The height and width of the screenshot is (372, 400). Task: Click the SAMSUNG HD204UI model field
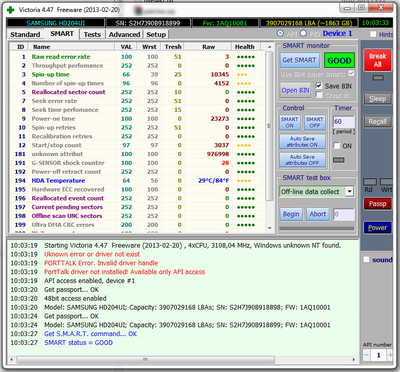click(55, 23)
